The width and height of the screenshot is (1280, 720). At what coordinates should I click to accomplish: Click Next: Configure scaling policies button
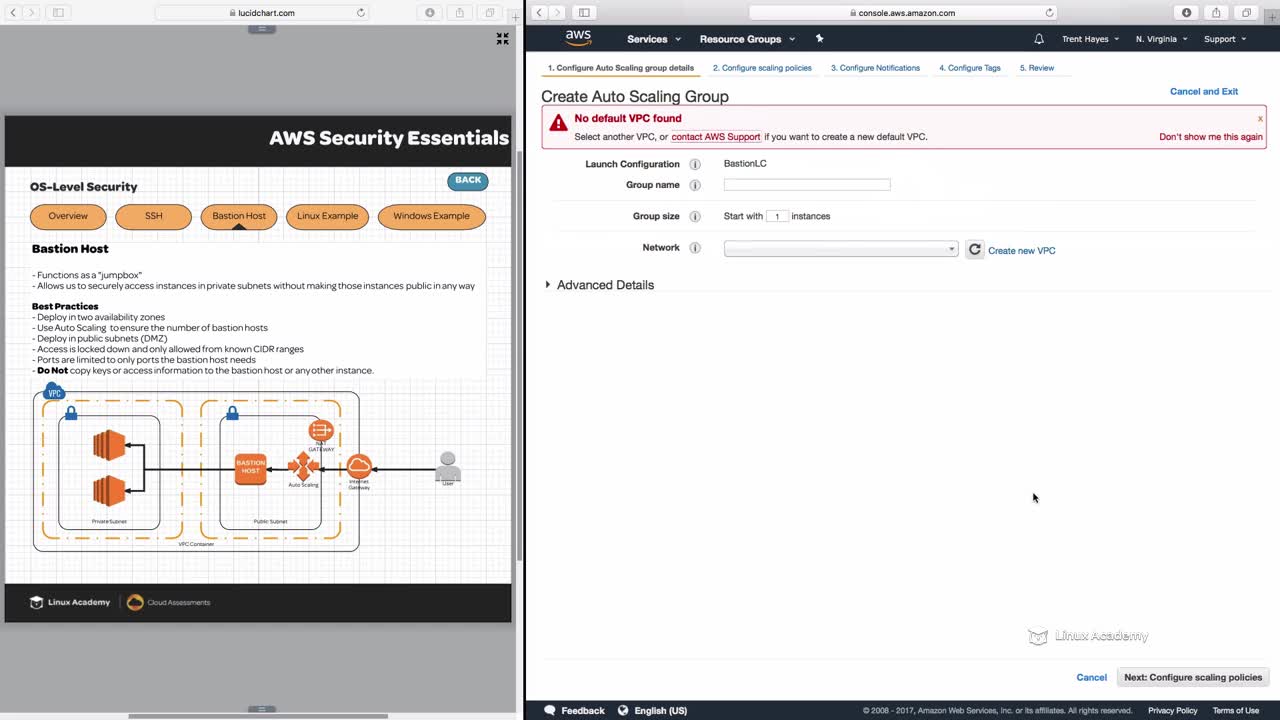pos(1193,677)
